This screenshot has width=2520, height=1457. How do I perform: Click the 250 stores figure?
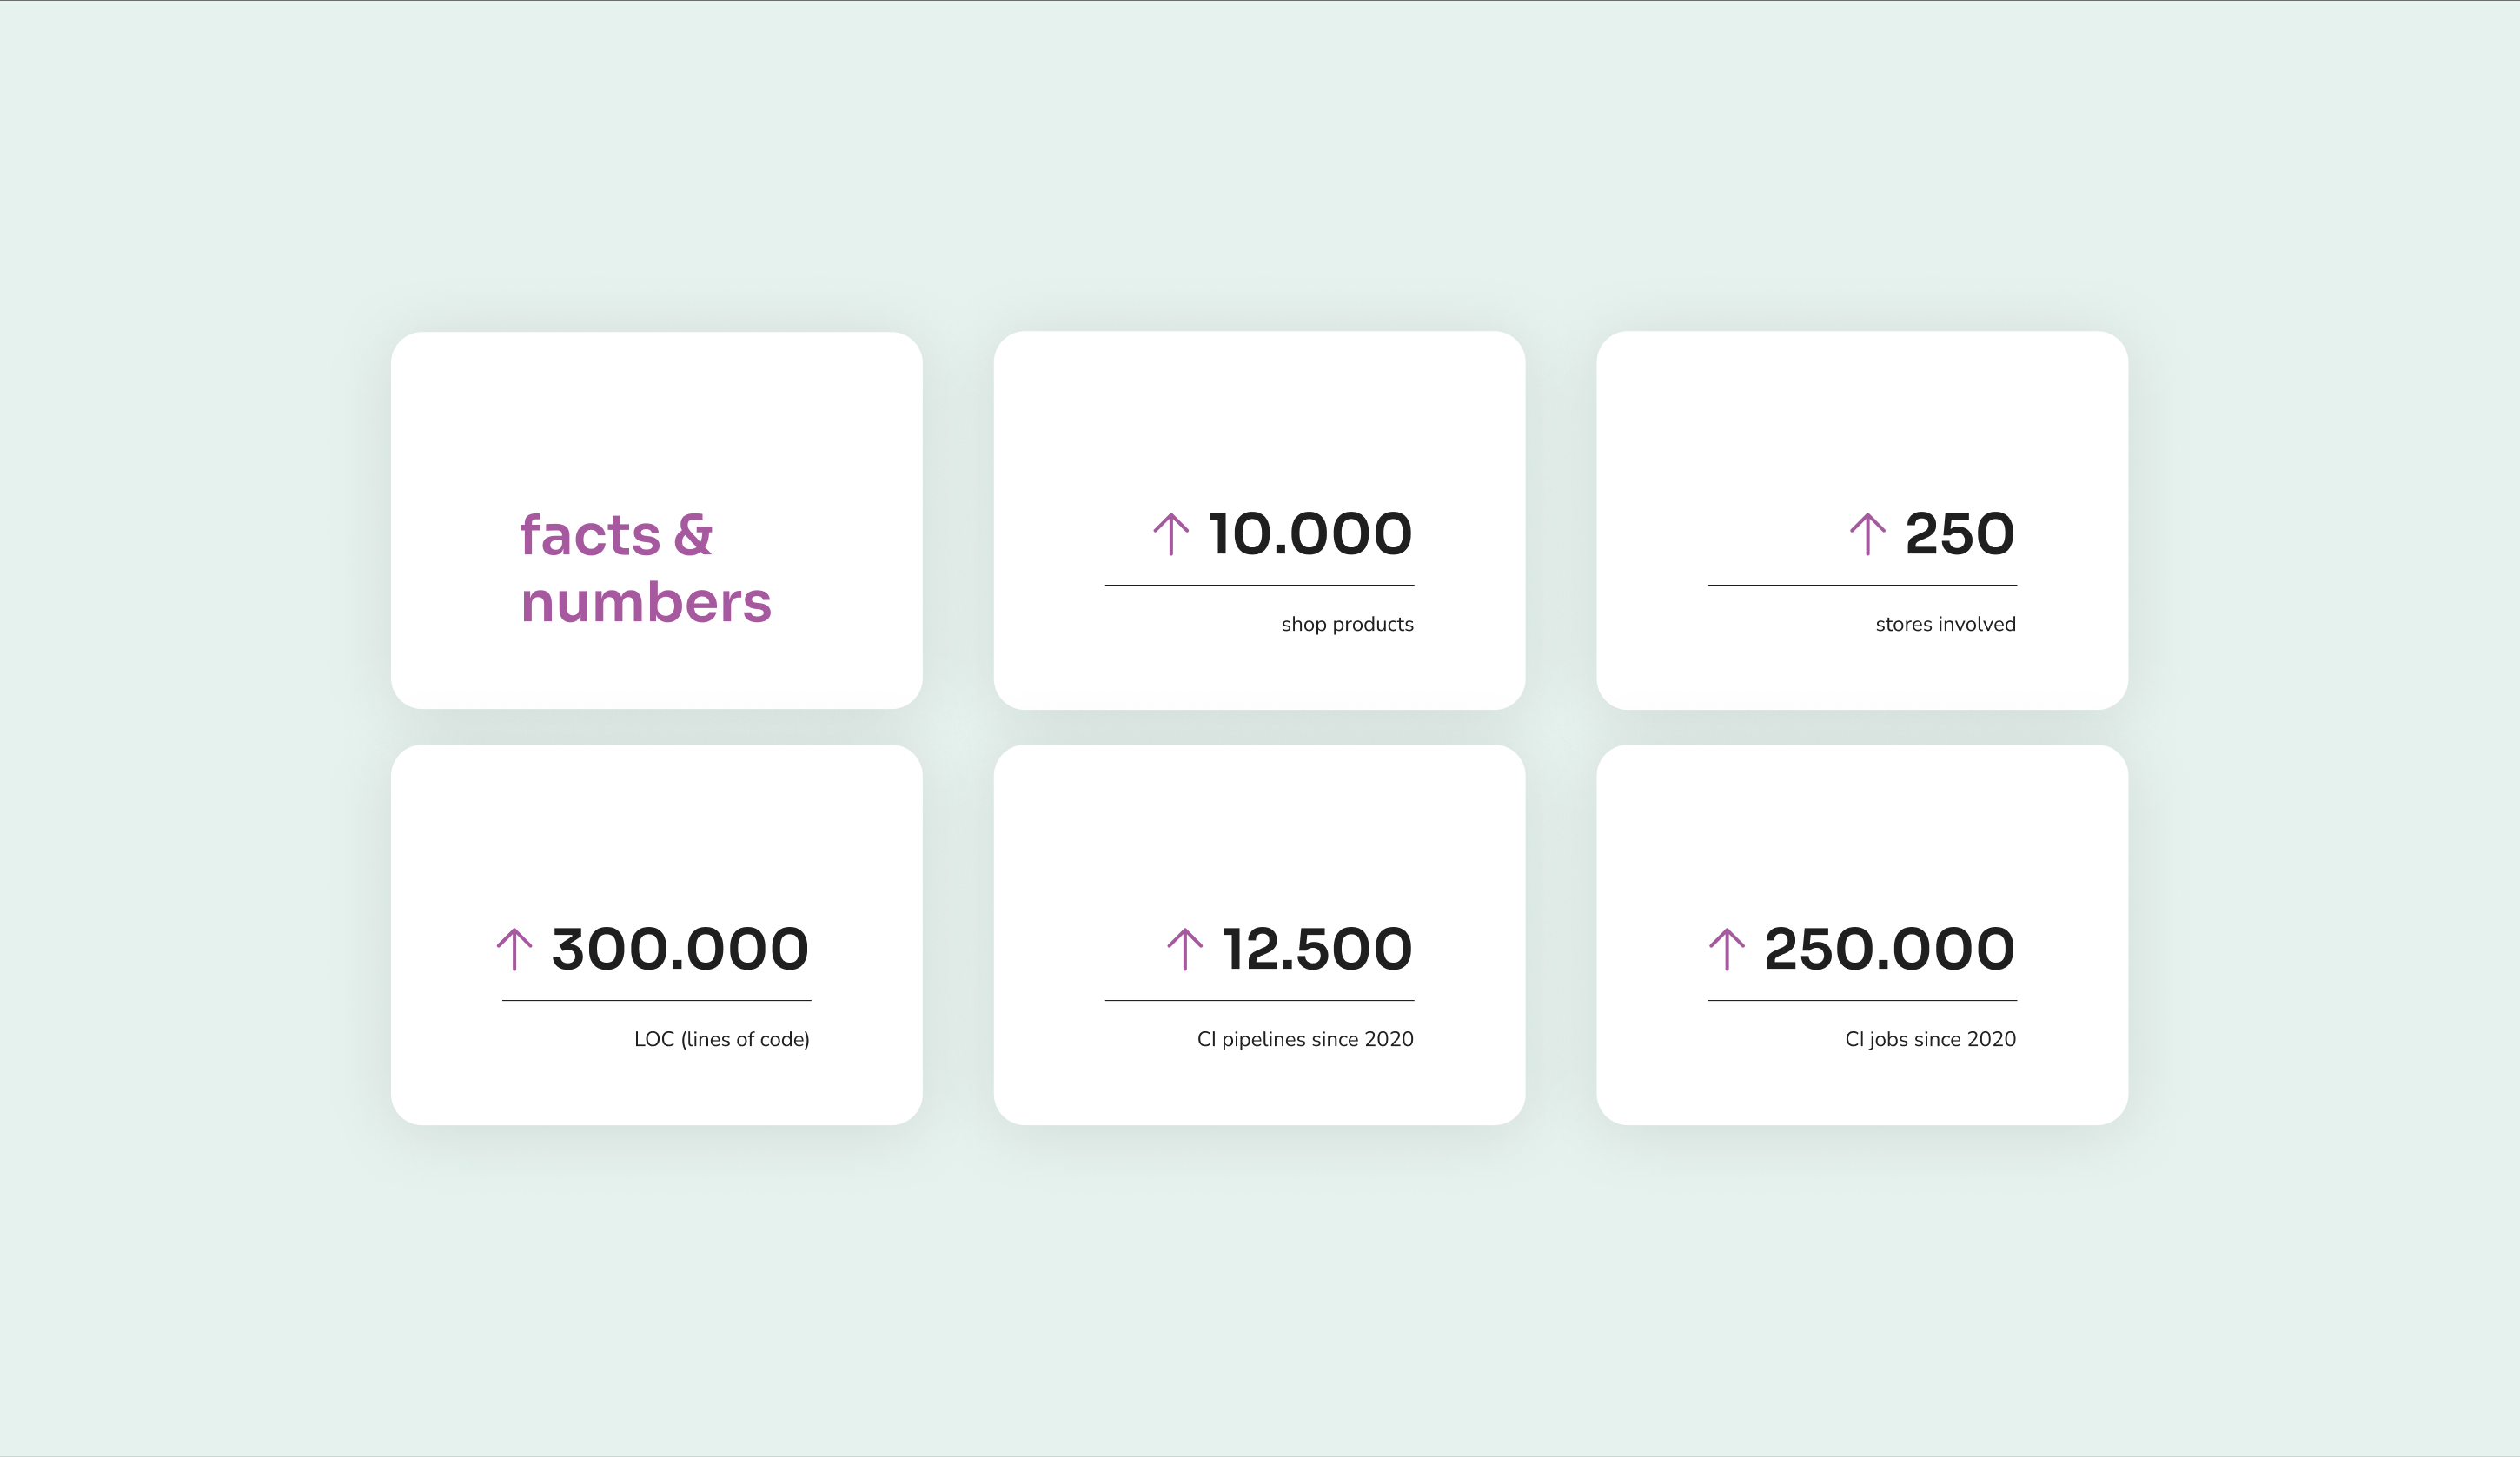[x=1960, y=534]
